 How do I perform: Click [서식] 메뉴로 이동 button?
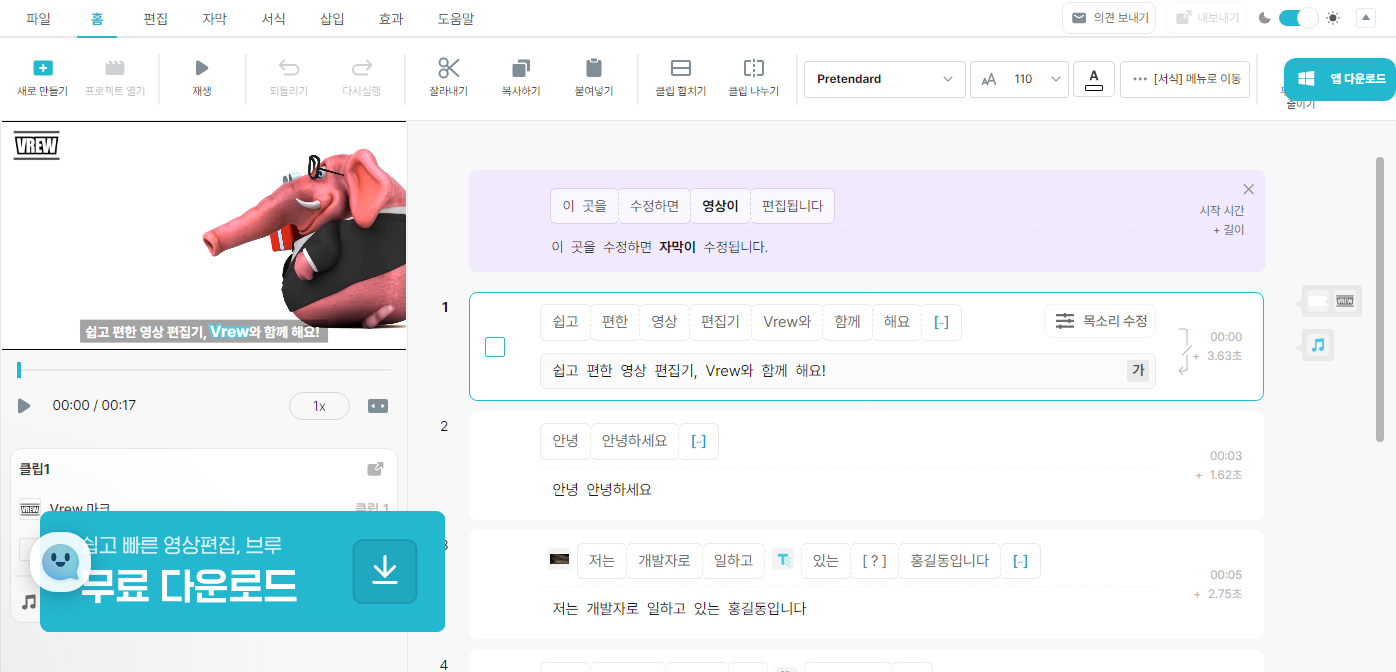point(1185,79)
